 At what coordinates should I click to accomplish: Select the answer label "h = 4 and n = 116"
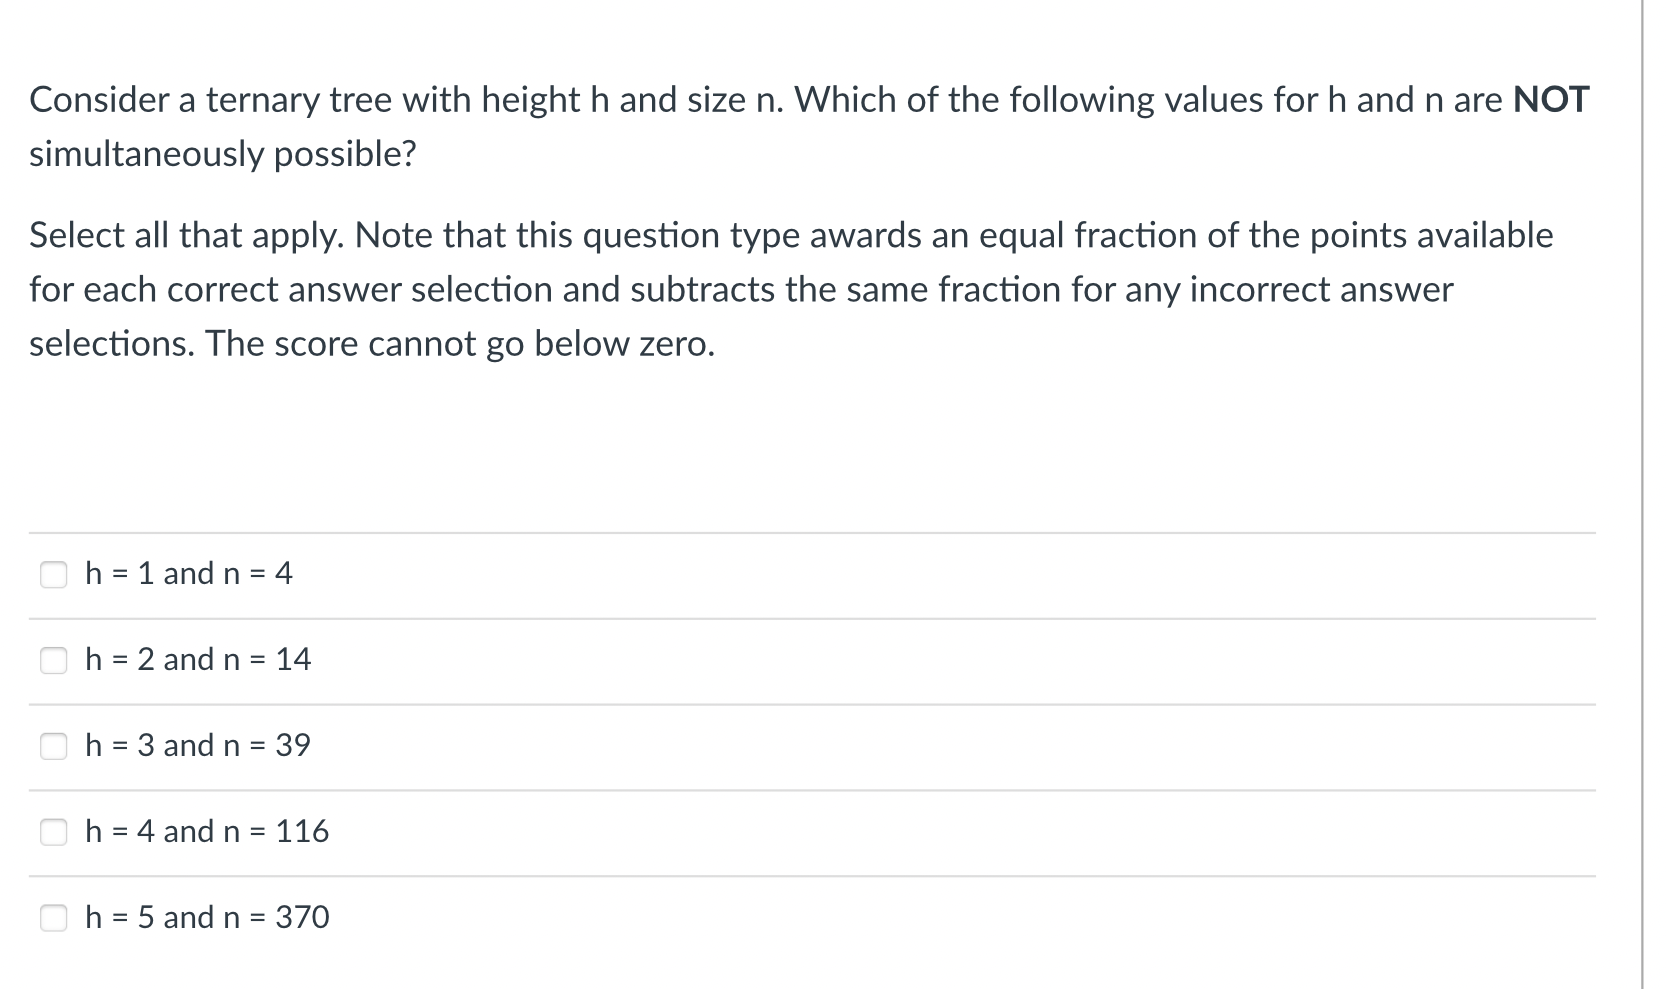[206, 832]
